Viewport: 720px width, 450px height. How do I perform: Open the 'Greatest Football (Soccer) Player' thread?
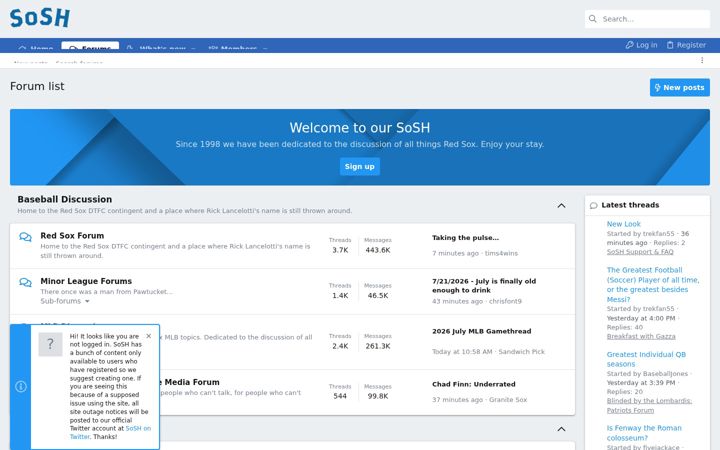pos(653,285)
